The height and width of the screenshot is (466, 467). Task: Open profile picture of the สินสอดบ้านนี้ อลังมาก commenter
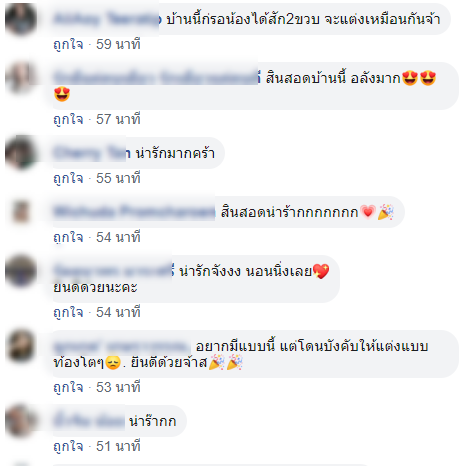click(x=21, y=78)
